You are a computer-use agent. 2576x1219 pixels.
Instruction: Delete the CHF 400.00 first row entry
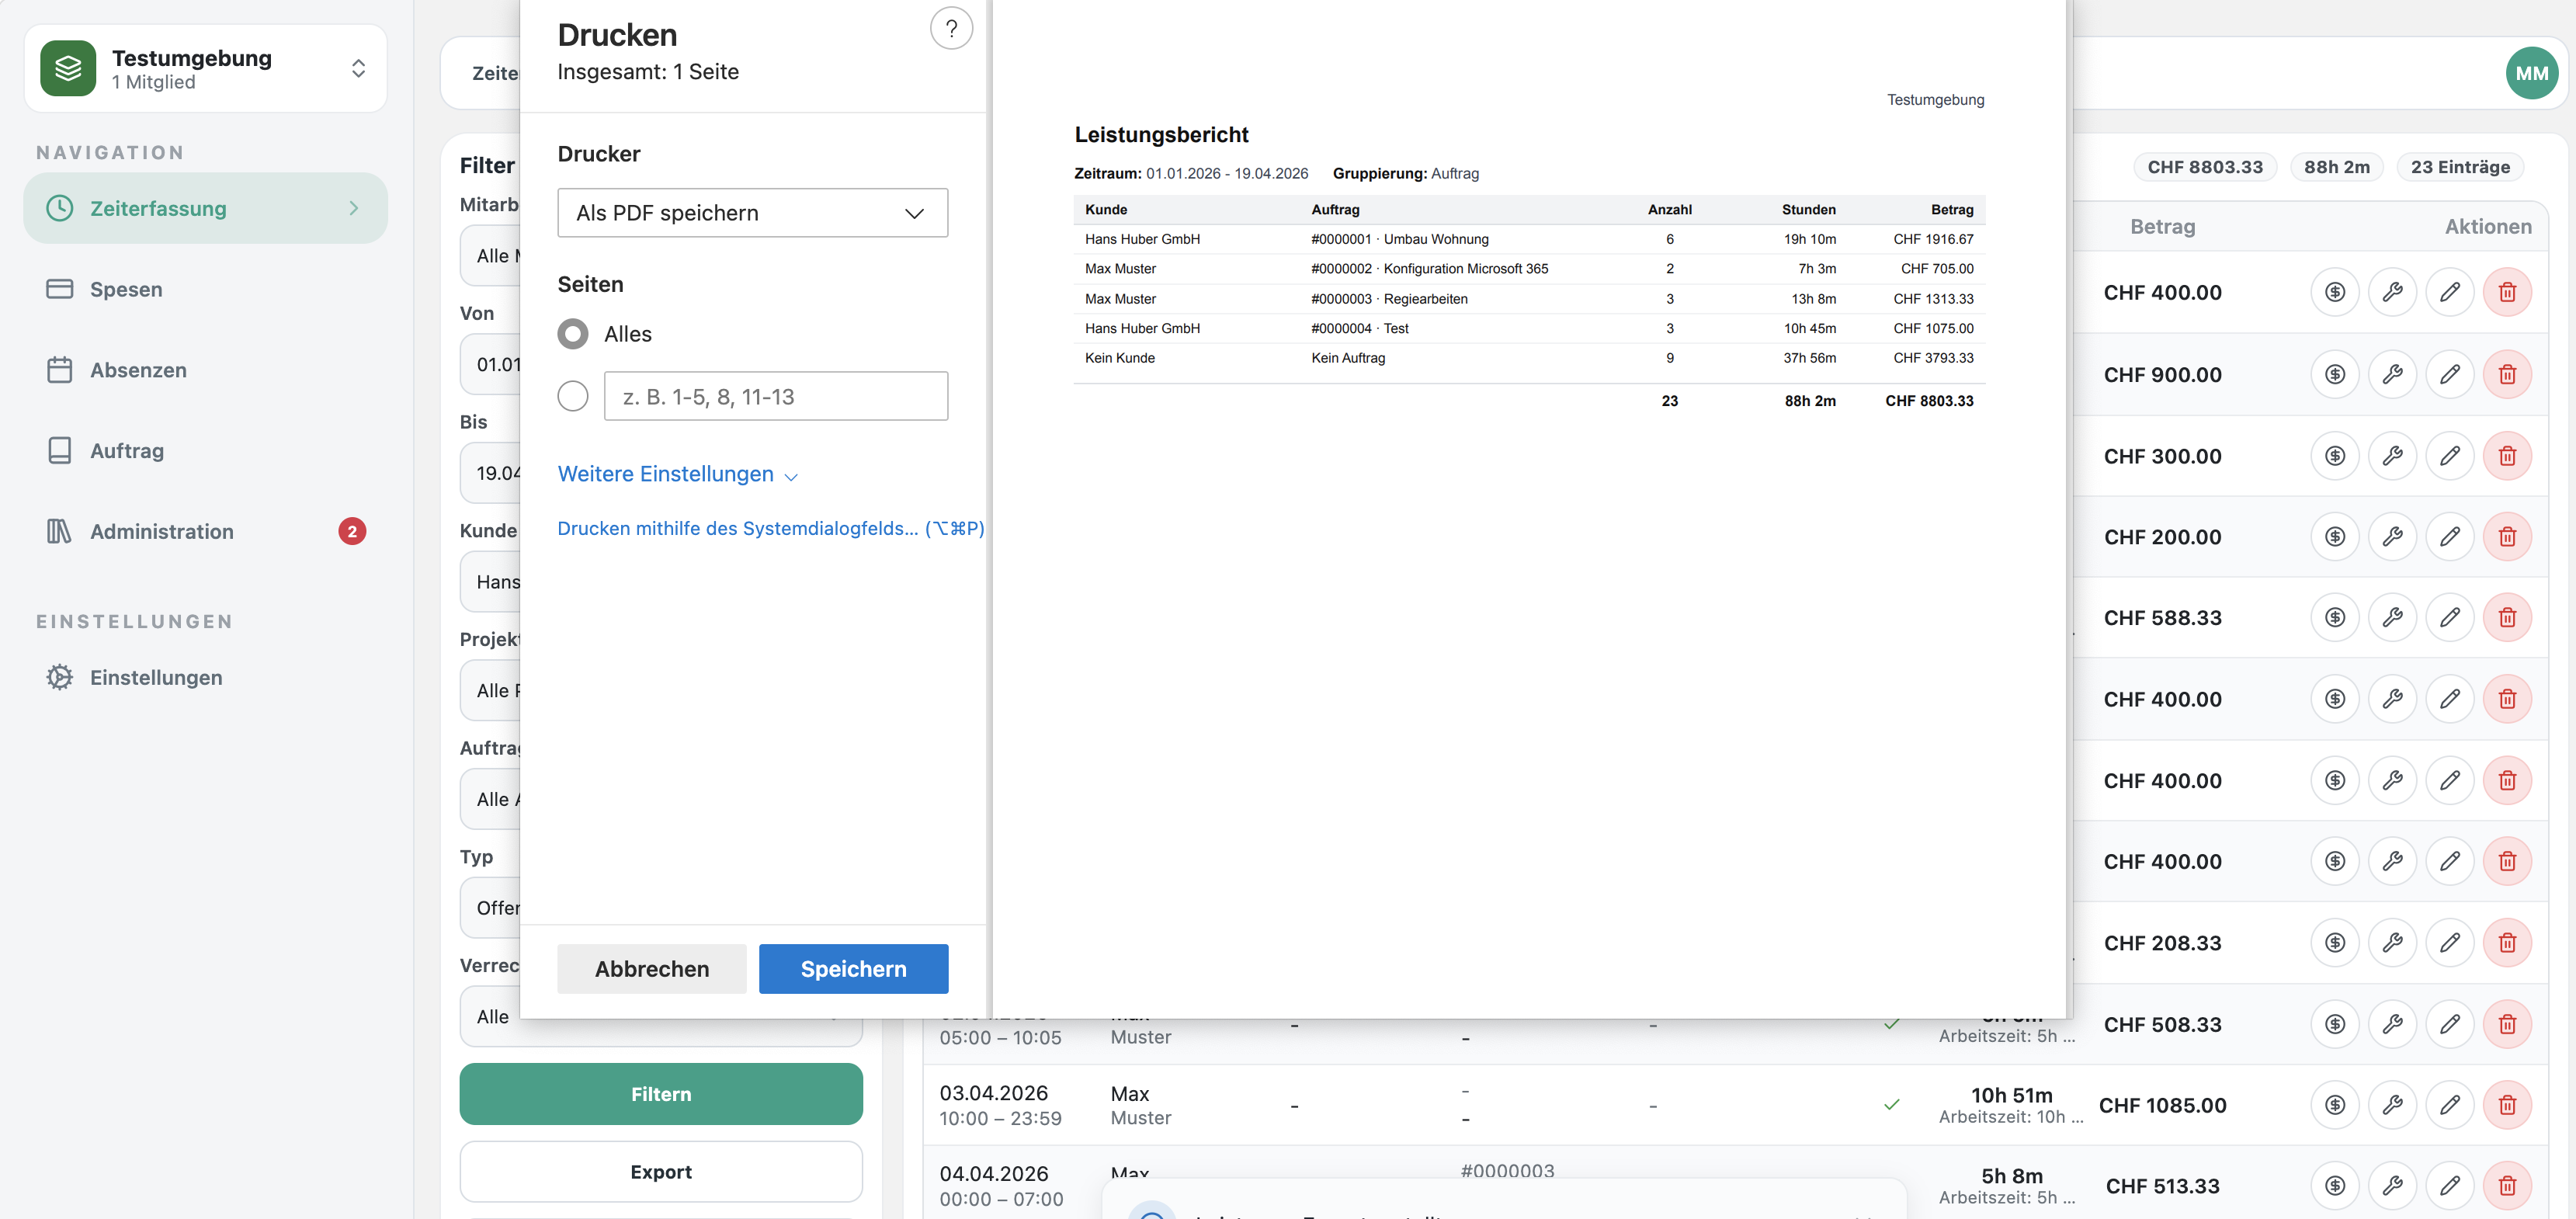pos(2507,292)
